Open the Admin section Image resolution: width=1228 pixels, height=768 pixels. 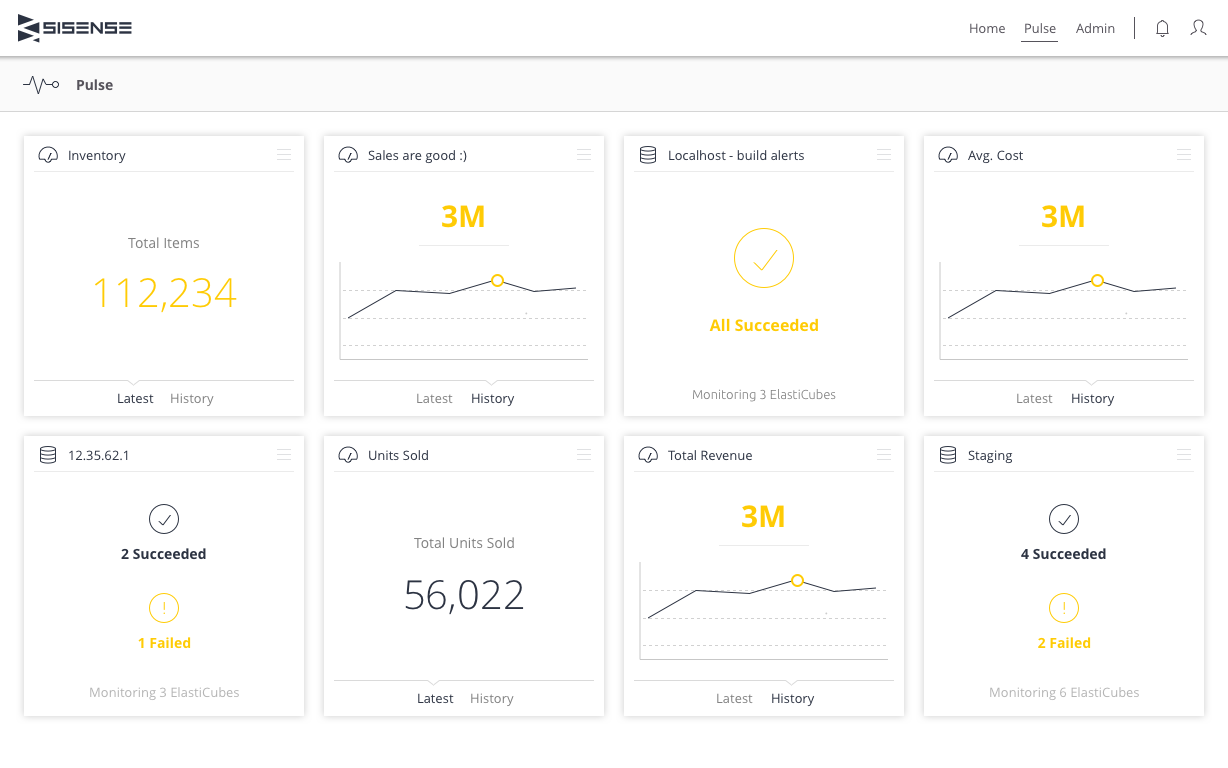click(x=1095, y=28)
